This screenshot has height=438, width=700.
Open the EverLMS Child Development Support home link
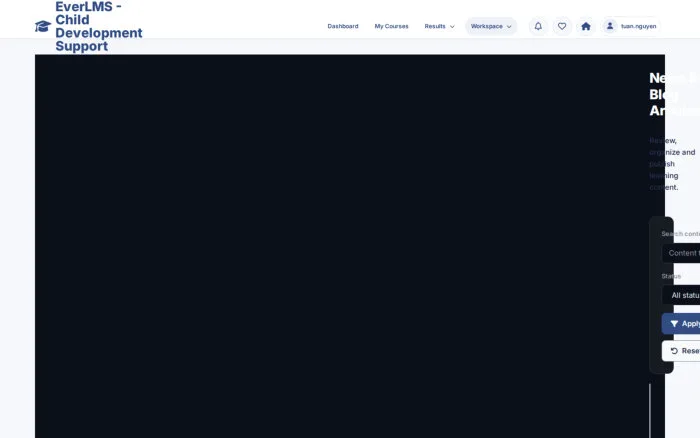click(89, 26)
